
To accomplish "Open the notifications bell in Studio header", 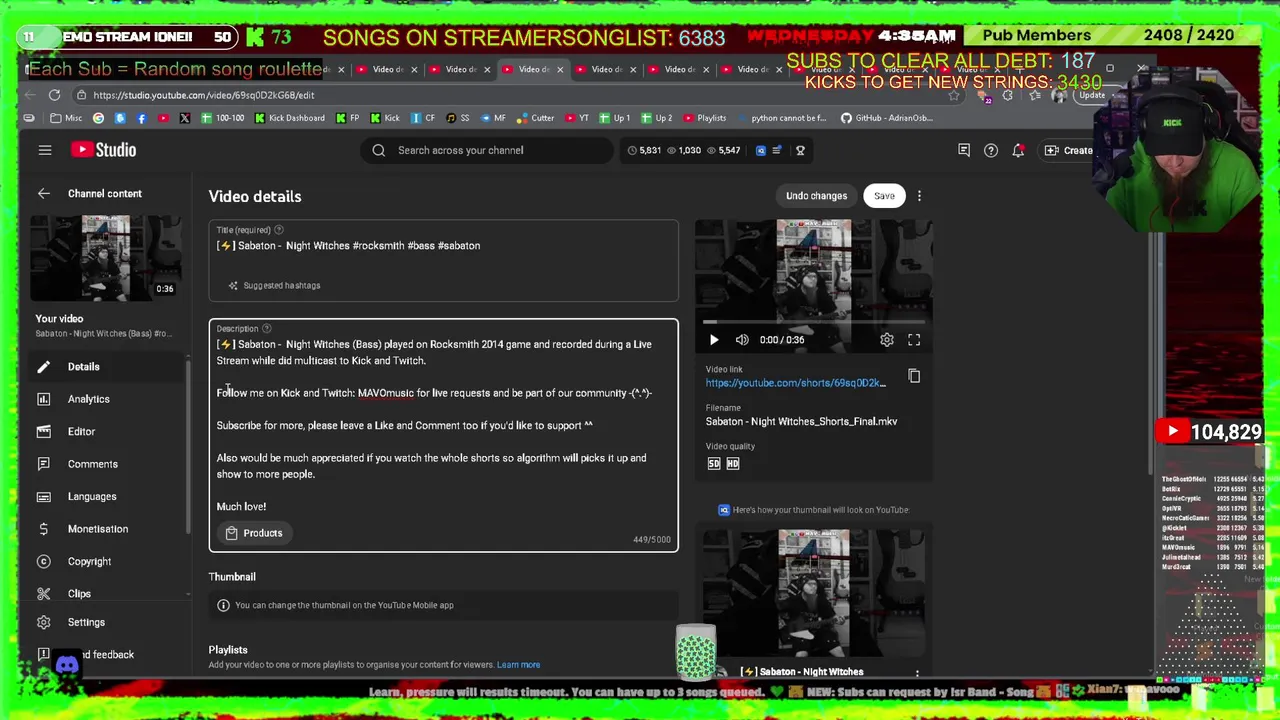I will (1018, 150).
